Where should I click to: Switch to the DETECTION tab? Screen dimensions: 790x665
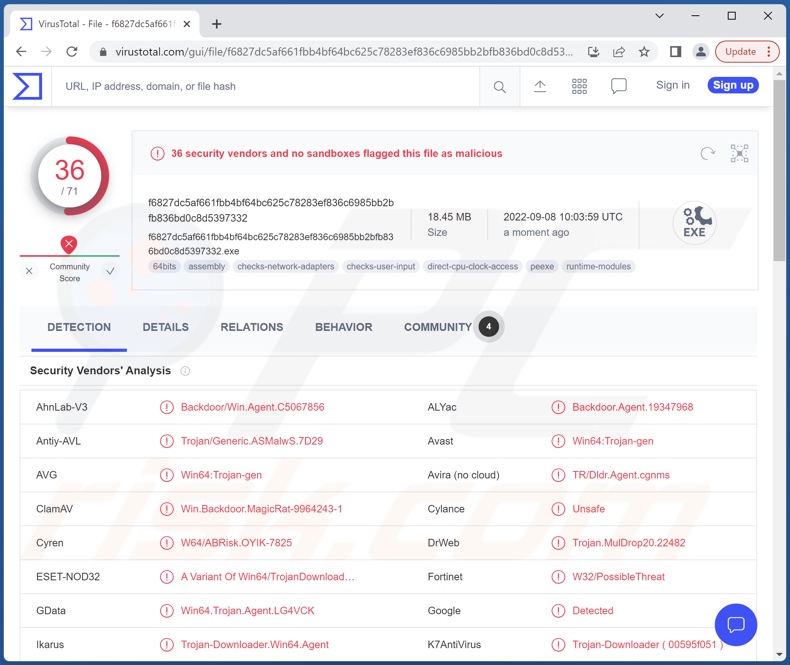79,327
